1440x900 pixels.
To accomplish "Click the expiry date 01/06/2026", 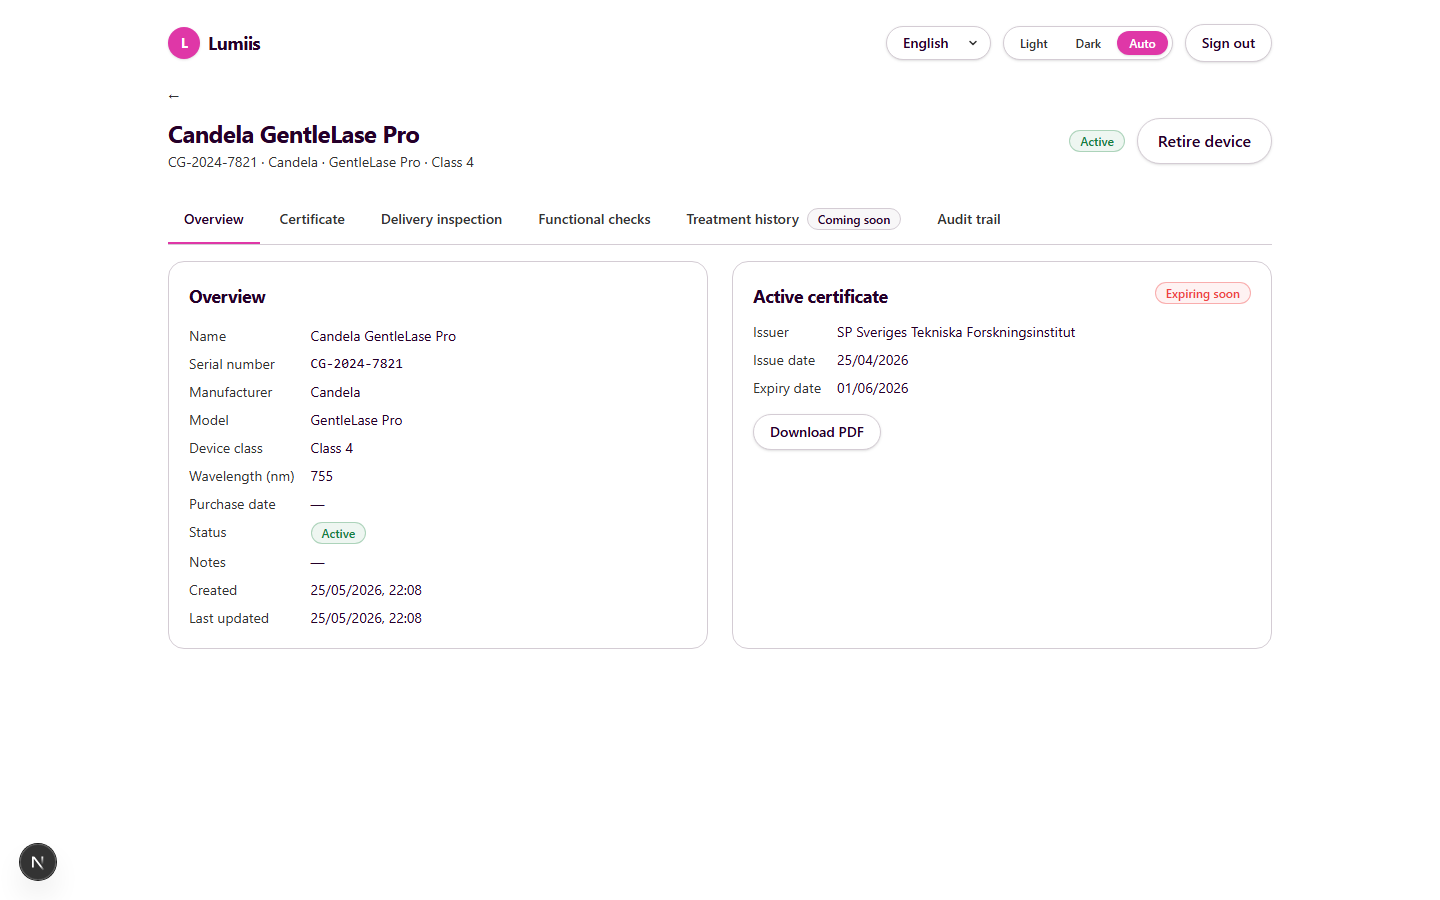I will tap(873, 388).
